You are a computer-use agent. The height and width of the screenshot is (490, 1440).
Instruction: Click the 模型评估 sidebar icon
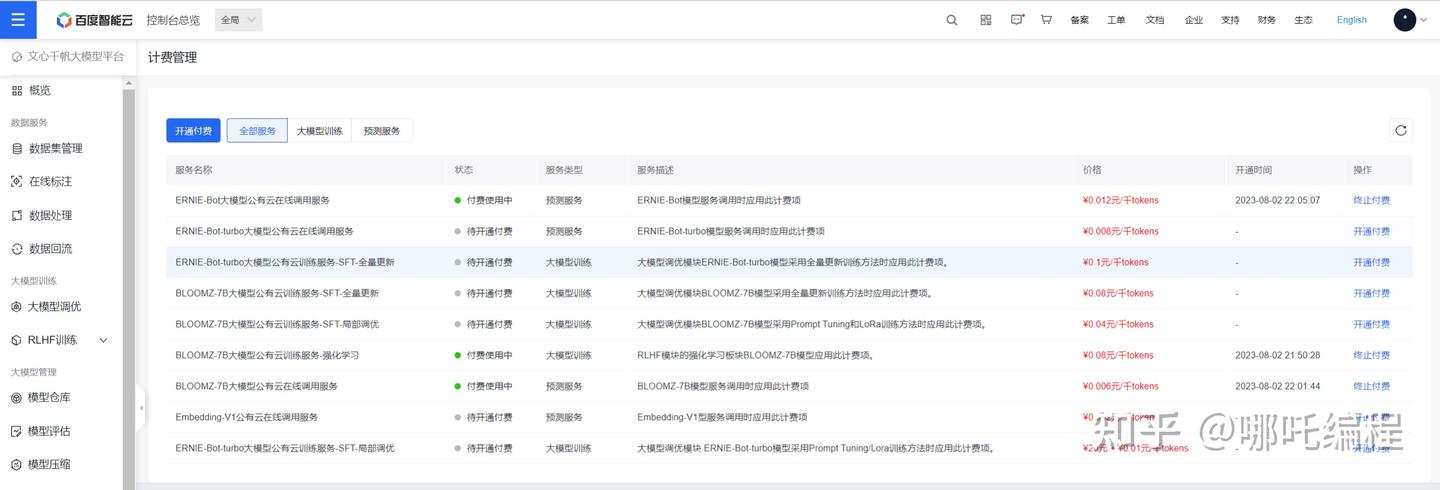point(16,431)
